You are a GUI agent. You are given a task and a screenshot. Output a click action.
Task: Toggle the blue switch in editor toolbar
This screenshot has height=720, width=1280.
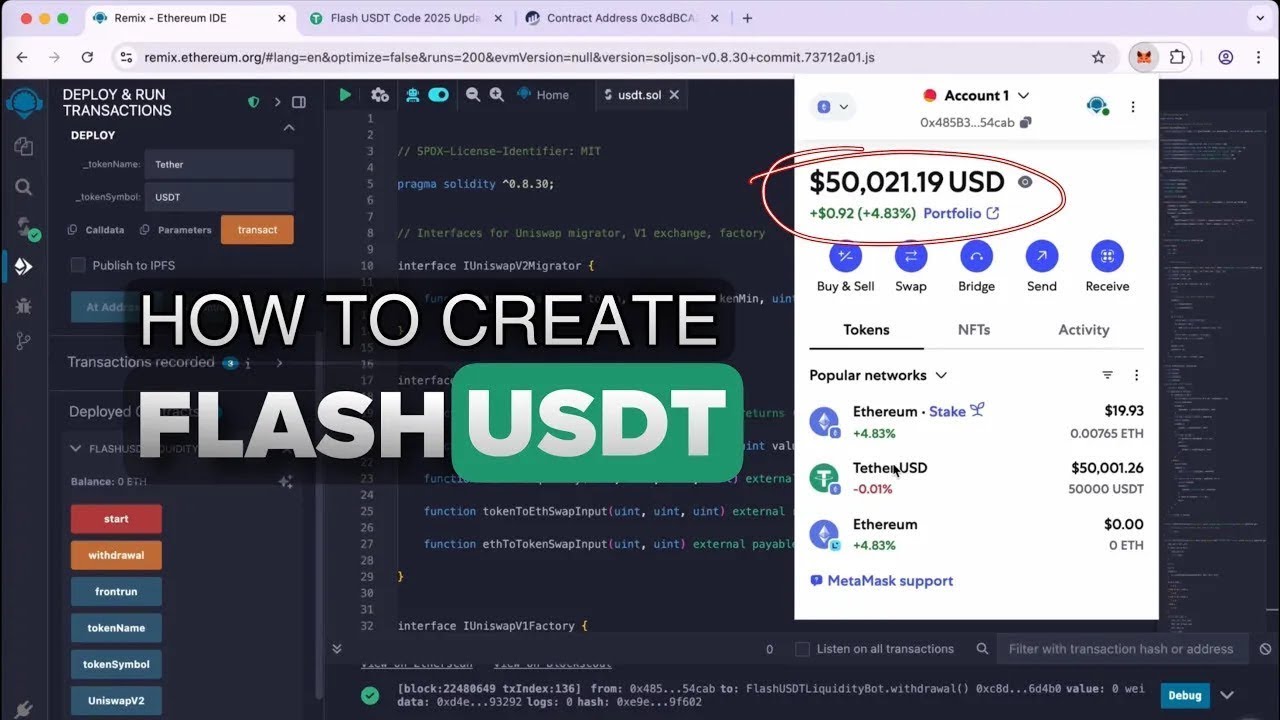(x=439, y=95)
